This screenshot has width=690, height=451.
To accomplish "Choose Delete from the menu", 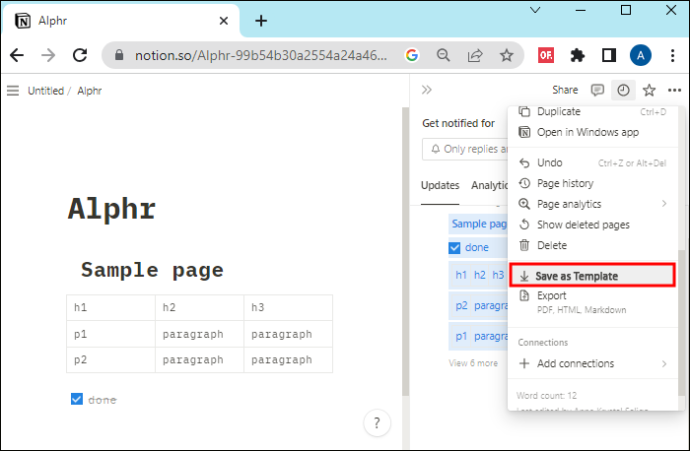I will pos(593,246).
